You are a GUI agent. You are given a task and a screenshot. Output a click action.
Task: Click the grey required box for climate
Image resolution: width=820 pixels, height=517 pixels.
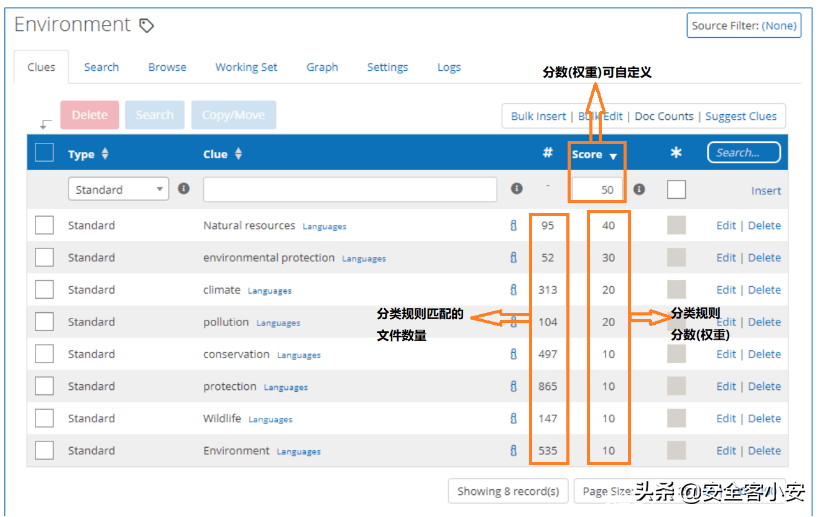tap(676, 290)
